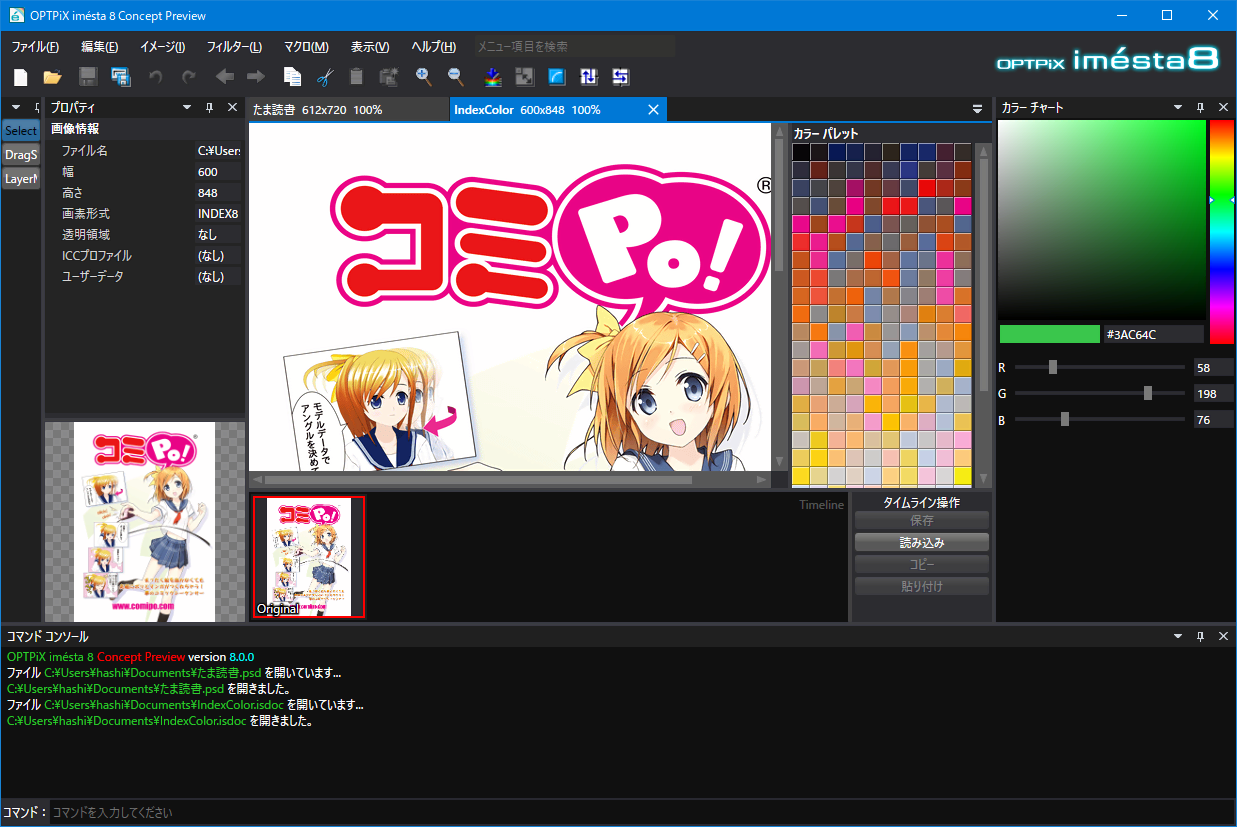Pin the コマンド コンソール panel
Screen dimensions: 1237x827
[x=1200, y=637]
